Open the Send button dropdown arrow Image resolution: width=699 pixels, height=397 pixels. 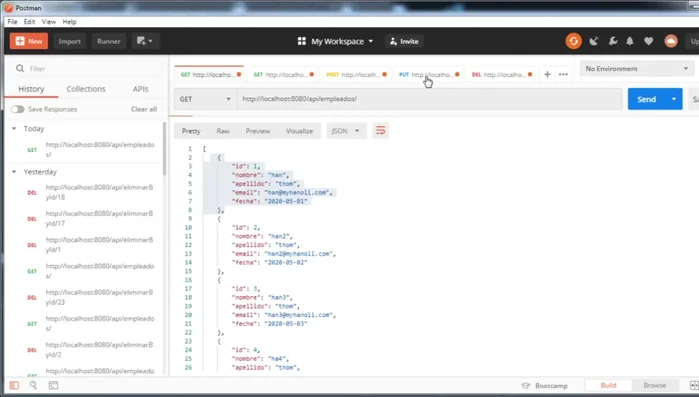pos(674,99)
